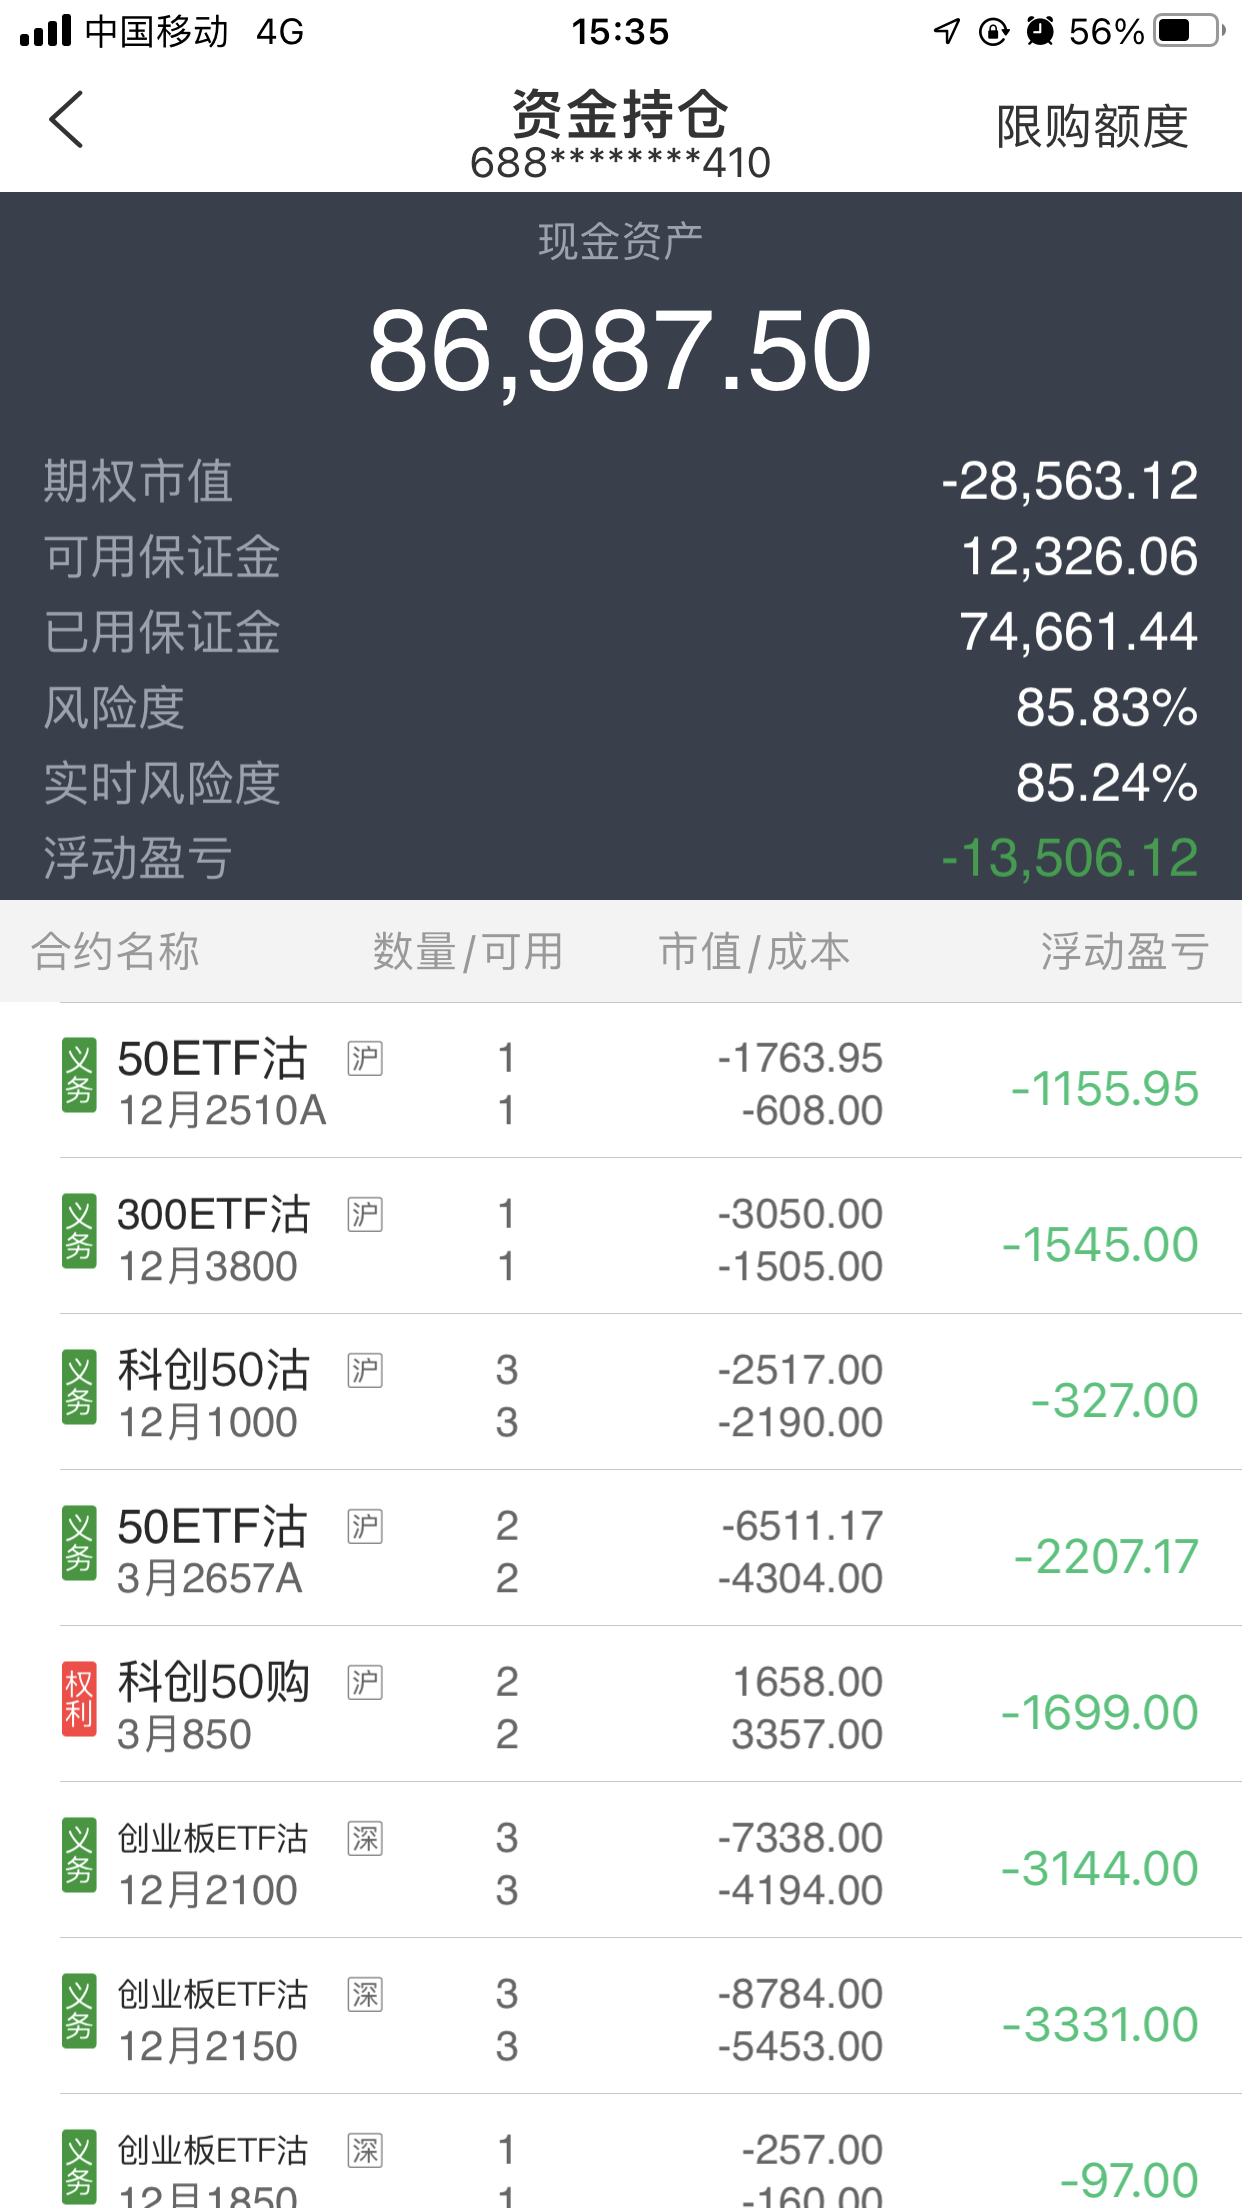Screen dimensions: 1242x2208
Task: Tap the 义务 badge on 50ETF沽 12月2510A
Action: [x=79, y=1075]
